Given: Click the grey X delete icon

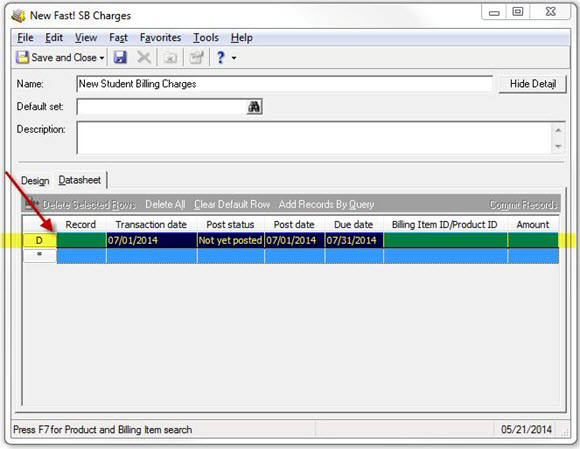Looking at the screenshot, I should 144,57.
